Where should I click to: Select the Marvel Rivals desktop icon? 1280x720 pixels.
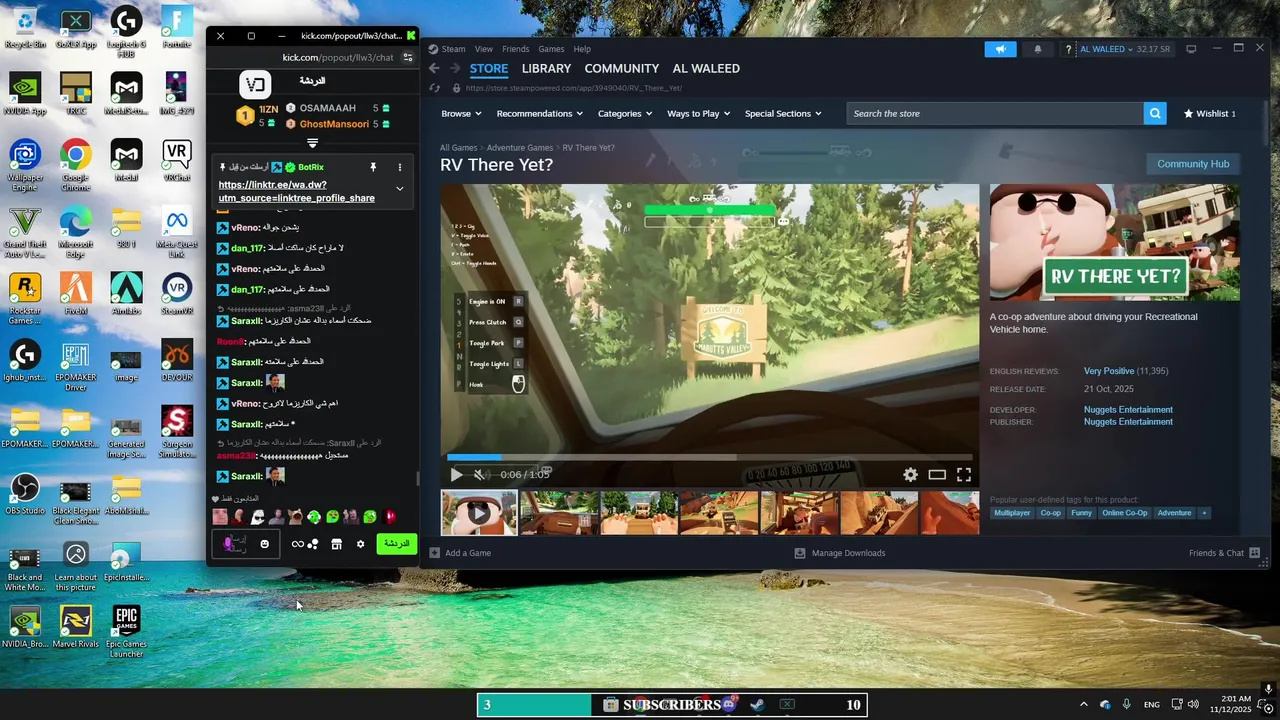(75, 628)
